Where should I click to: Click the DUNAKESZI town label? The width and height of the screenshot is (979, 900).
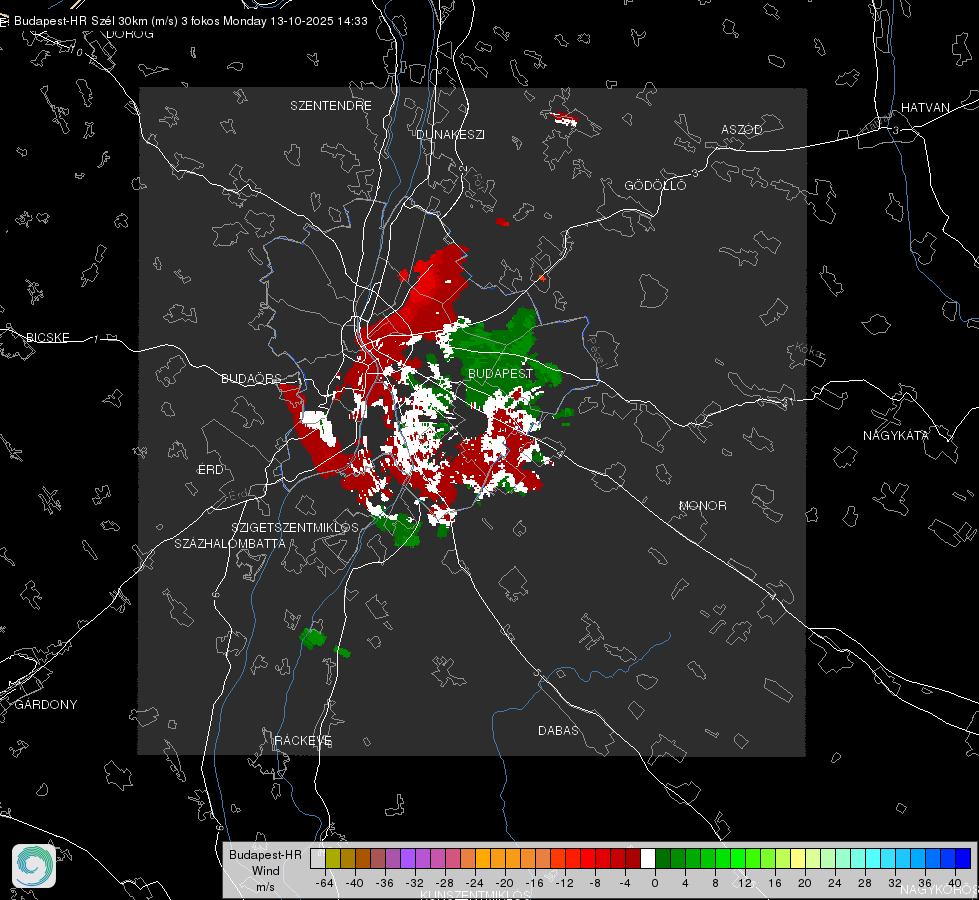click(x=450, y=135)
